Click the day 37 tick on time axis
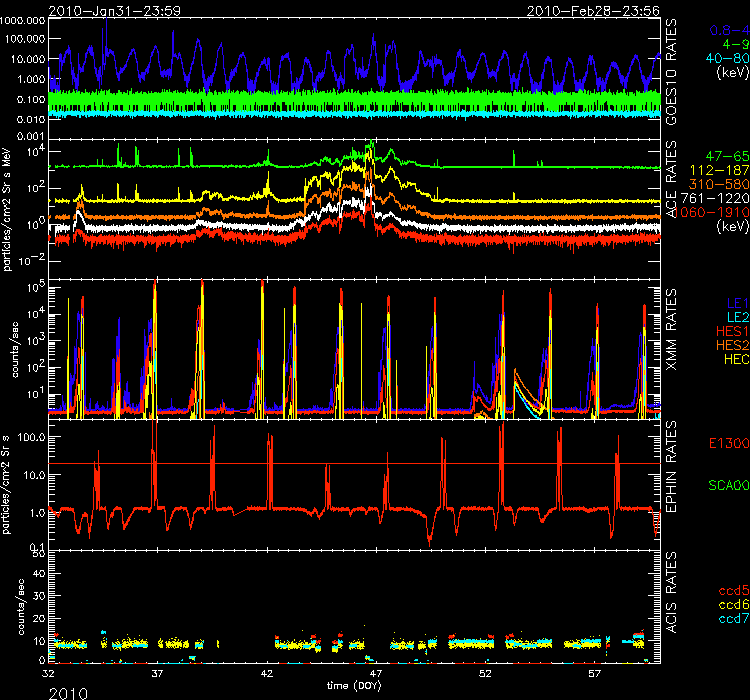The width and height of the screenshot is (750, 700). click(x=157, y=673)
